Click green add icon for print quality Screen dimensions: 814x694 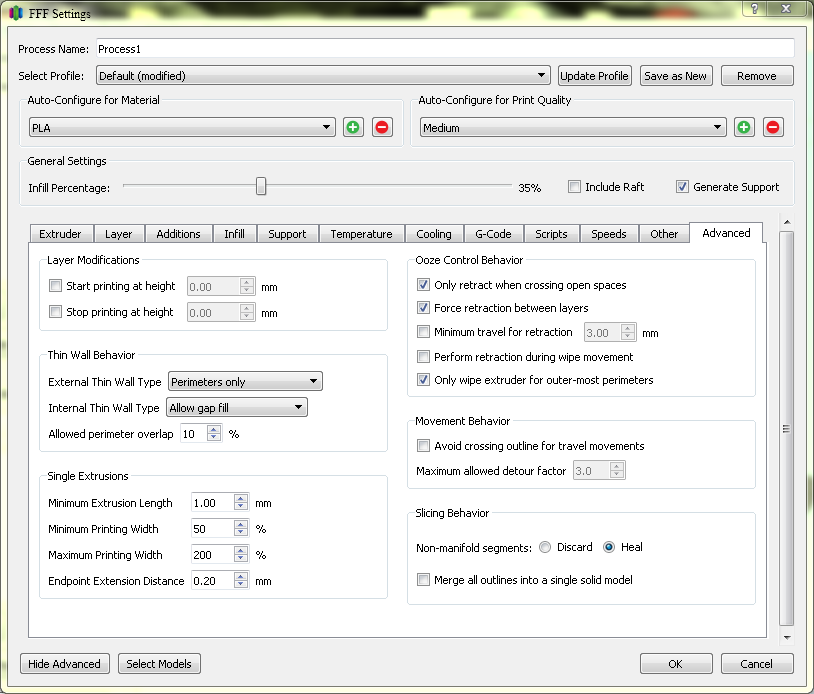tap(743, 127)
